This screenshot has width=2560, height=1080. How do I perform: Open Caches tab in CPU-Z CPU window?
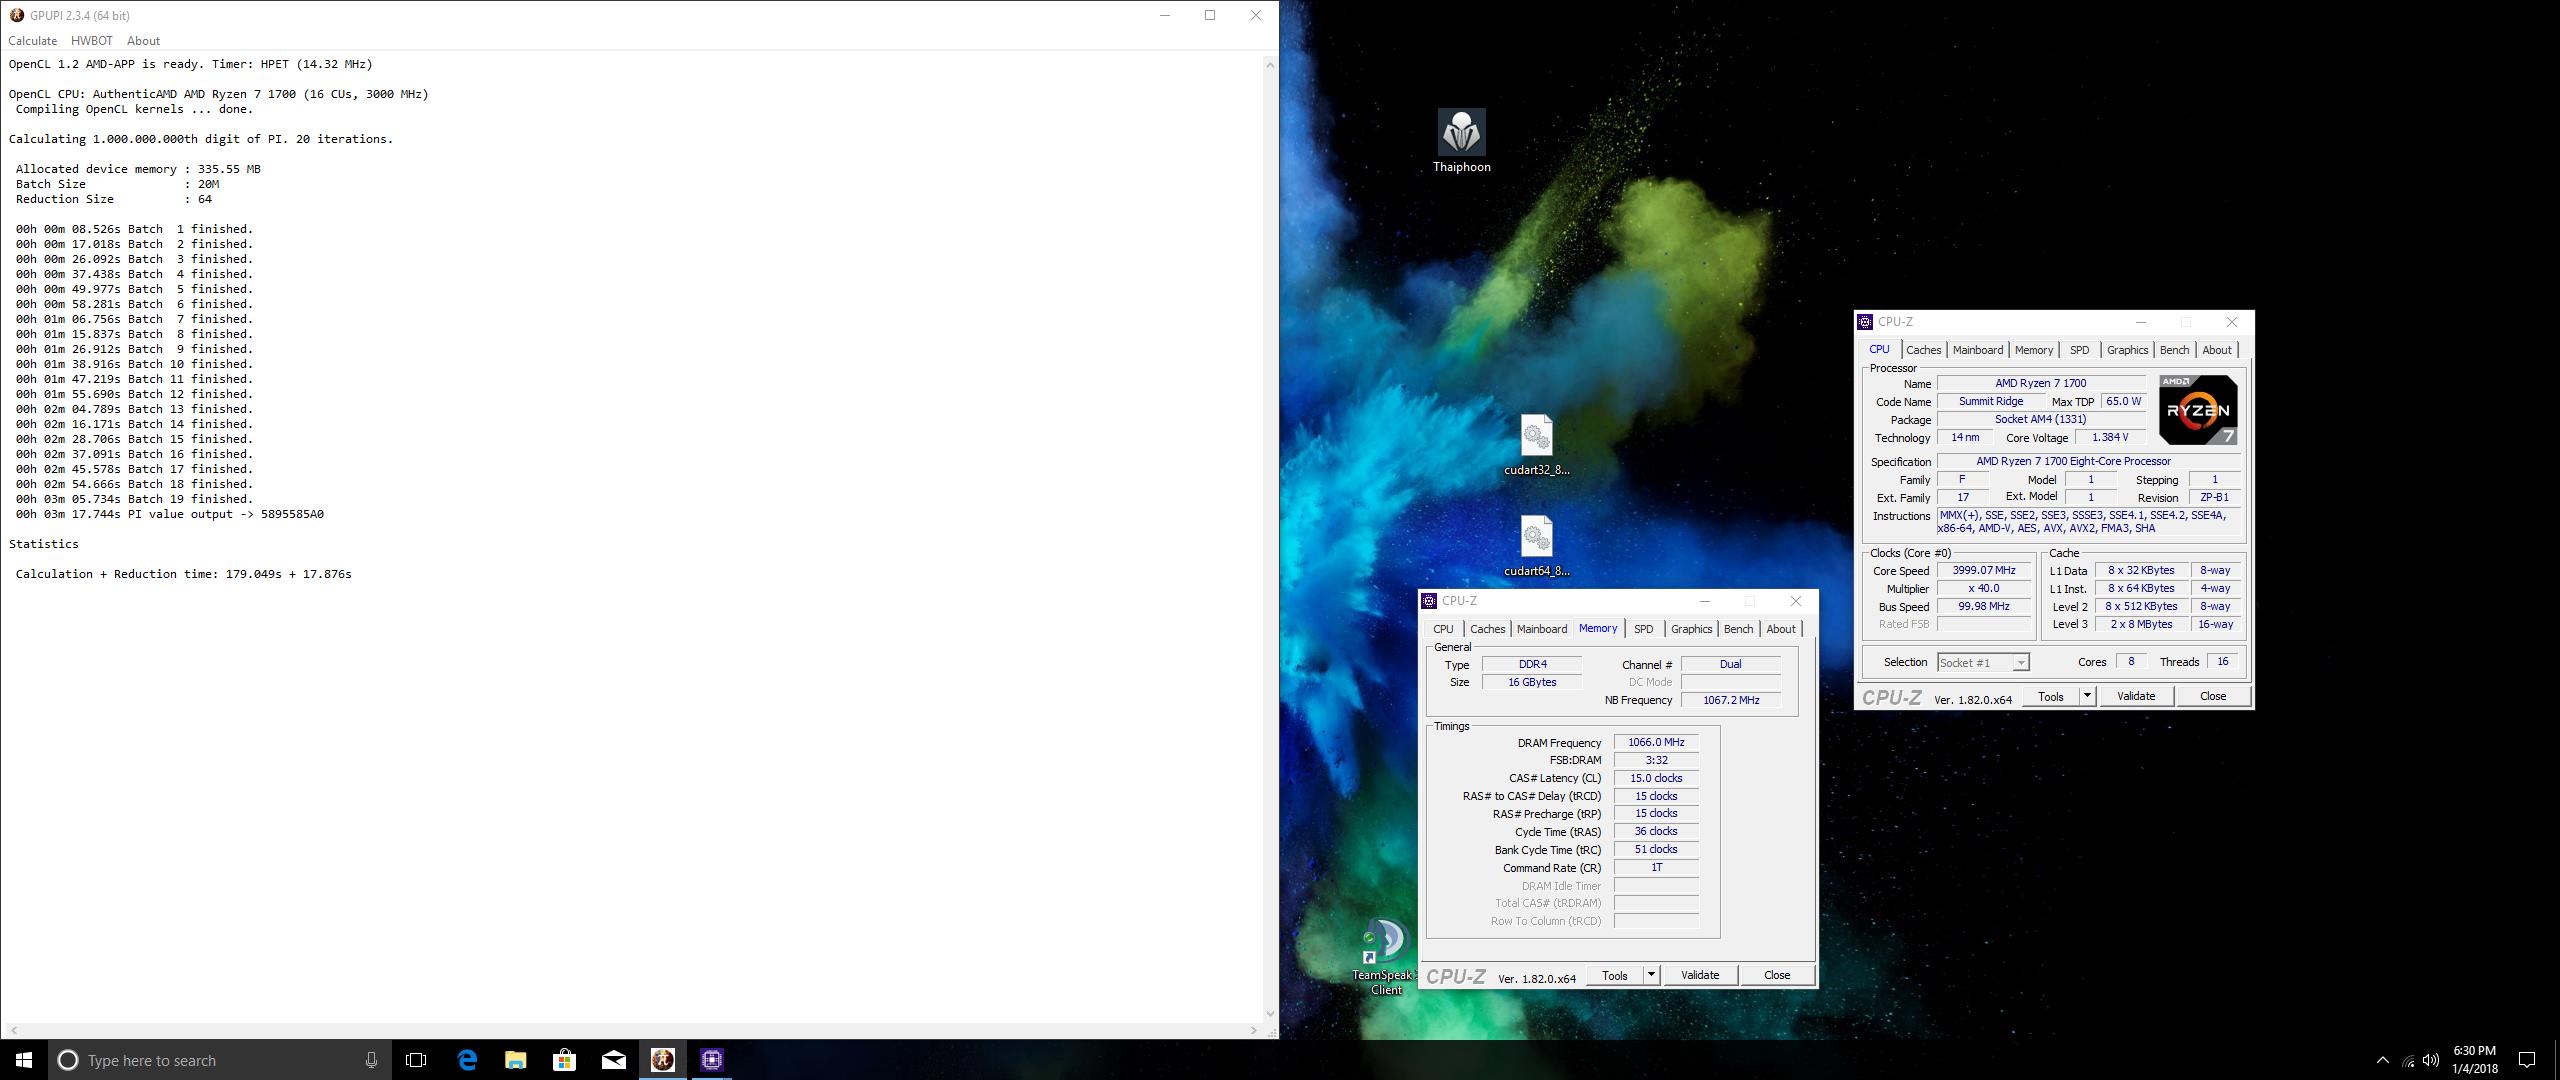[x=1923, y=350]
